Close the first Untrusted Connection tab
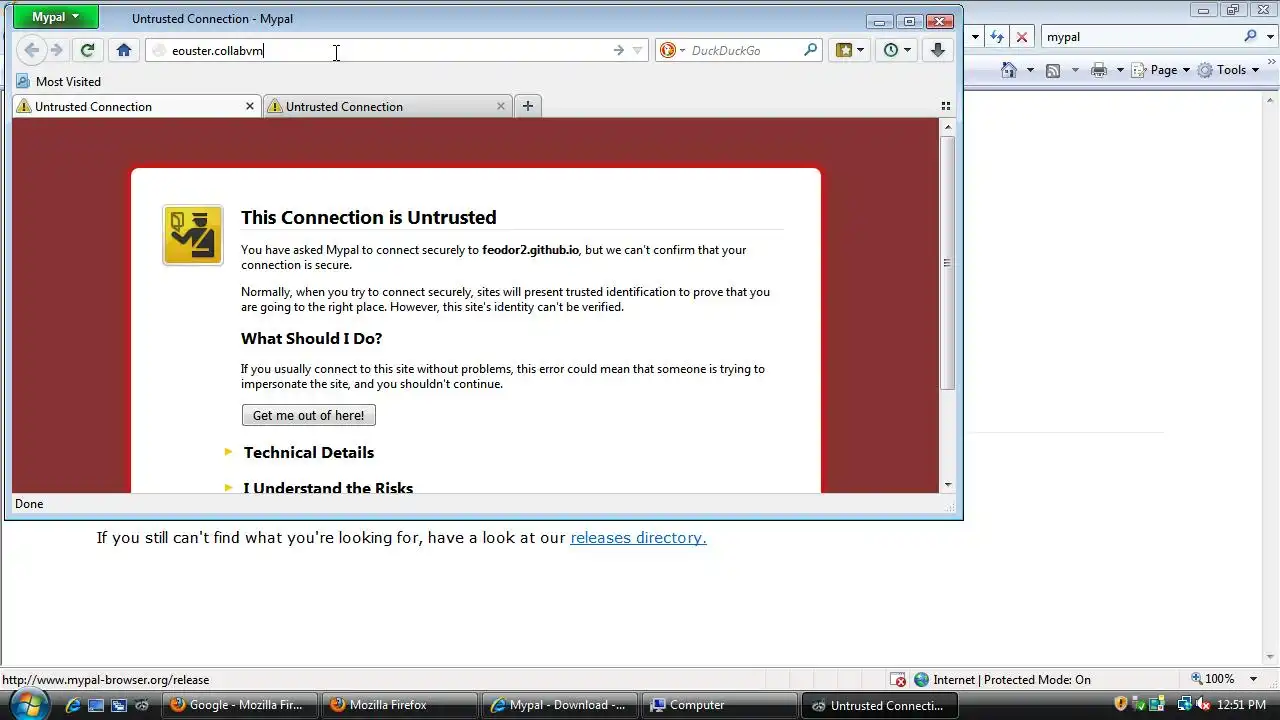Viewport: 1280px width, 720px height. click(250, 106)
